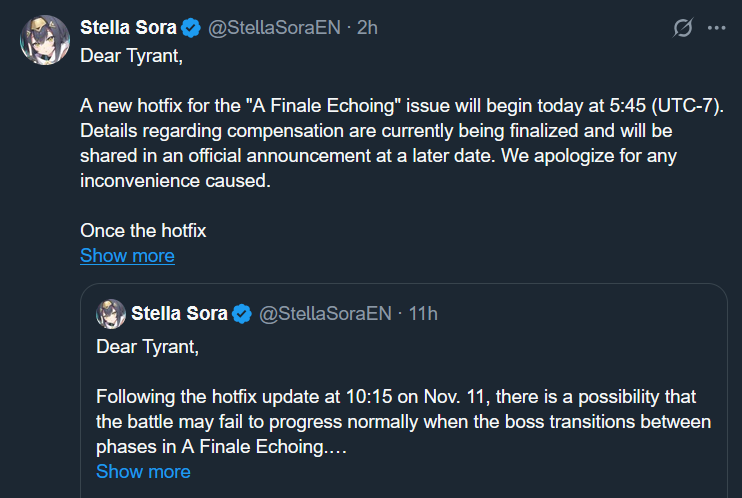Click the 11h timestamp in quoted post
This screenshot has height=498, width=742.
click(x=423, y=314)
